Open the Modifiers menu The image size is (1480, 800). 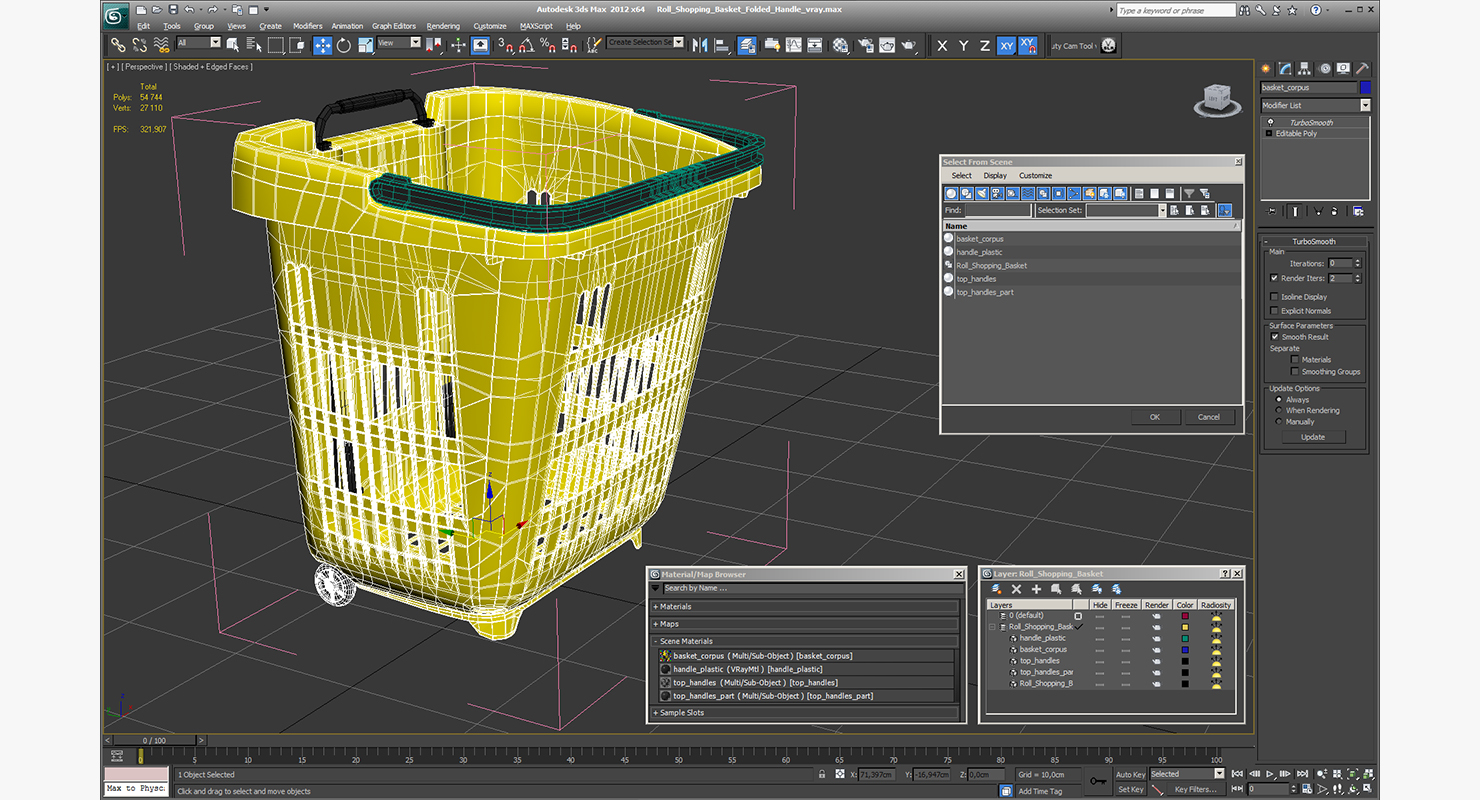307,26
